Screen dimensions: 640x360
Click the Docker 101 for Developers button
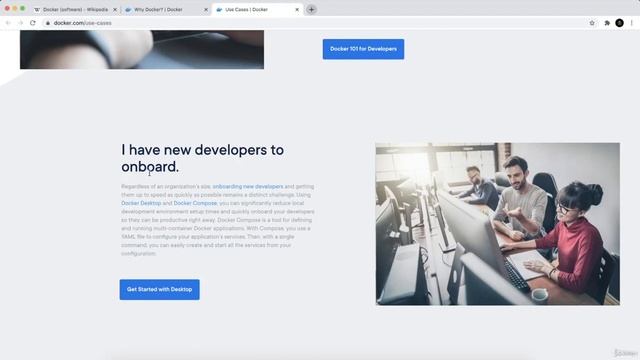tap(363, 49)
